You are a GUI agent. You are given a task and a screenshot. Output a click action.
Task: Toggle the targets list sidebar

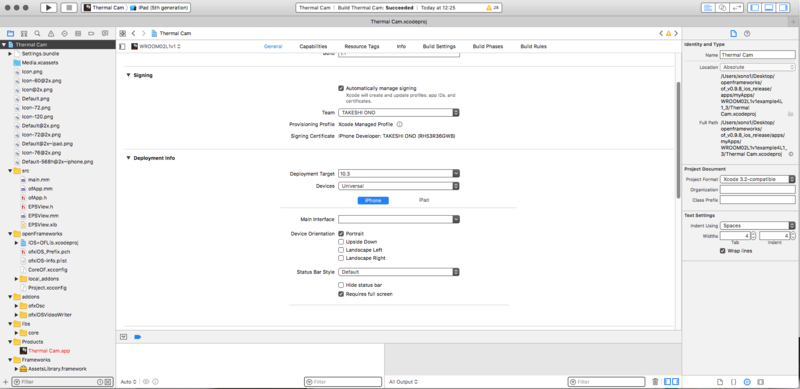pyautogui.click(x=122, y=46)
